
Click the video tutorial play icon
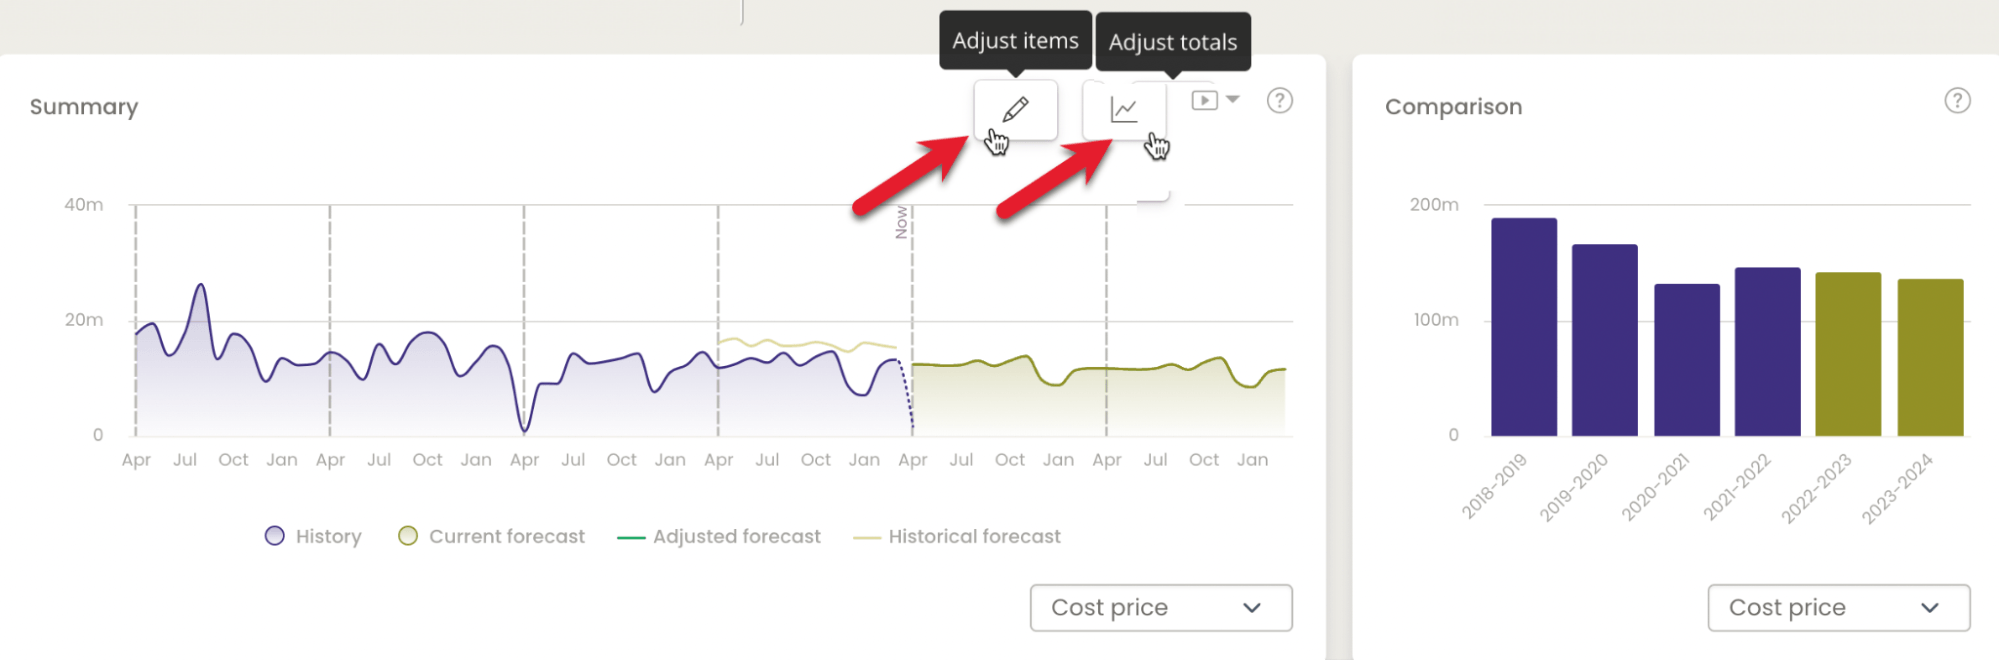coord(1204,101)
